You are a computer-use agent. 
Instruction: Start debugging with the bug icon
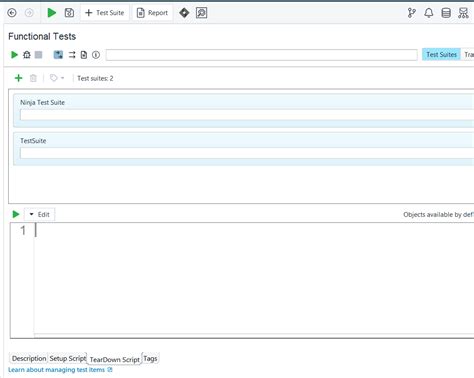click(27, 55)
